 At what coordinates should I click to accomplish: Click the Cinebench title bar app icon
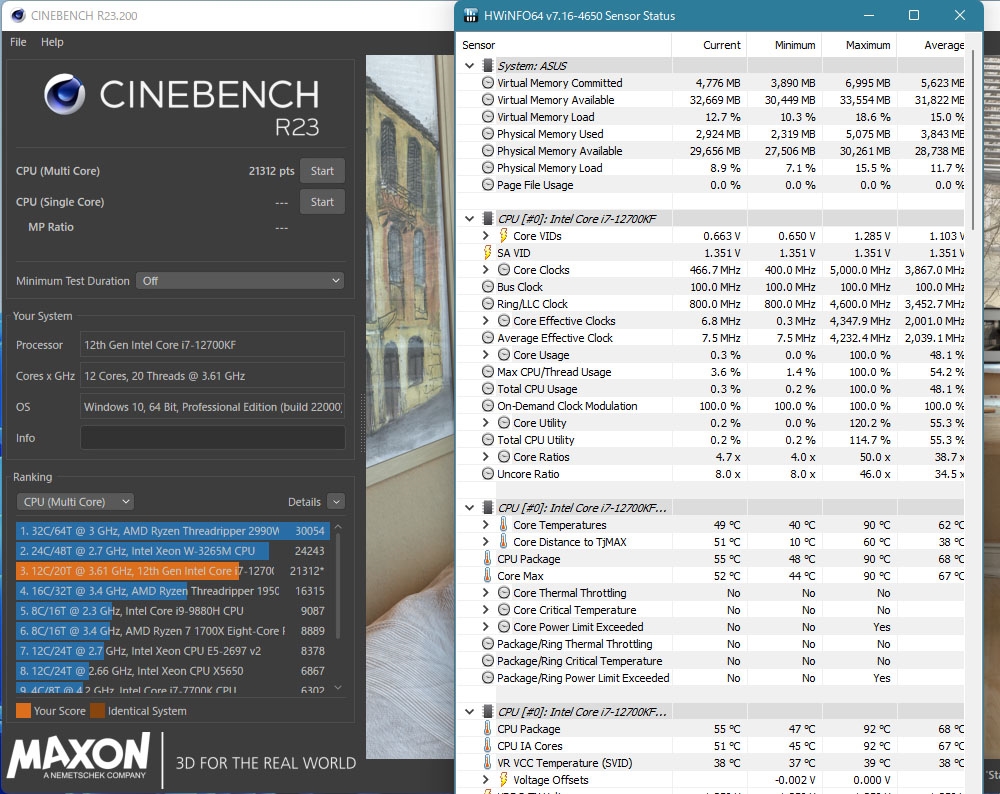18,15
